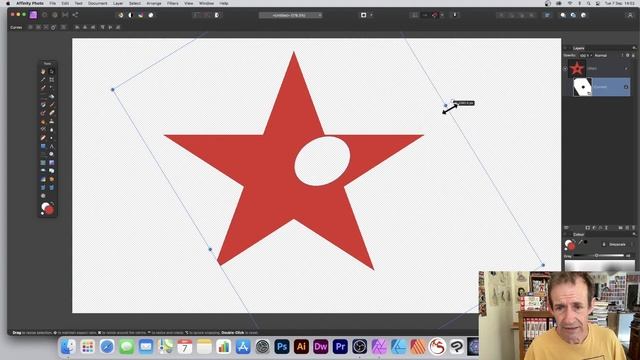Apply Auto White Balance from the toolbar

coord(151,15)
